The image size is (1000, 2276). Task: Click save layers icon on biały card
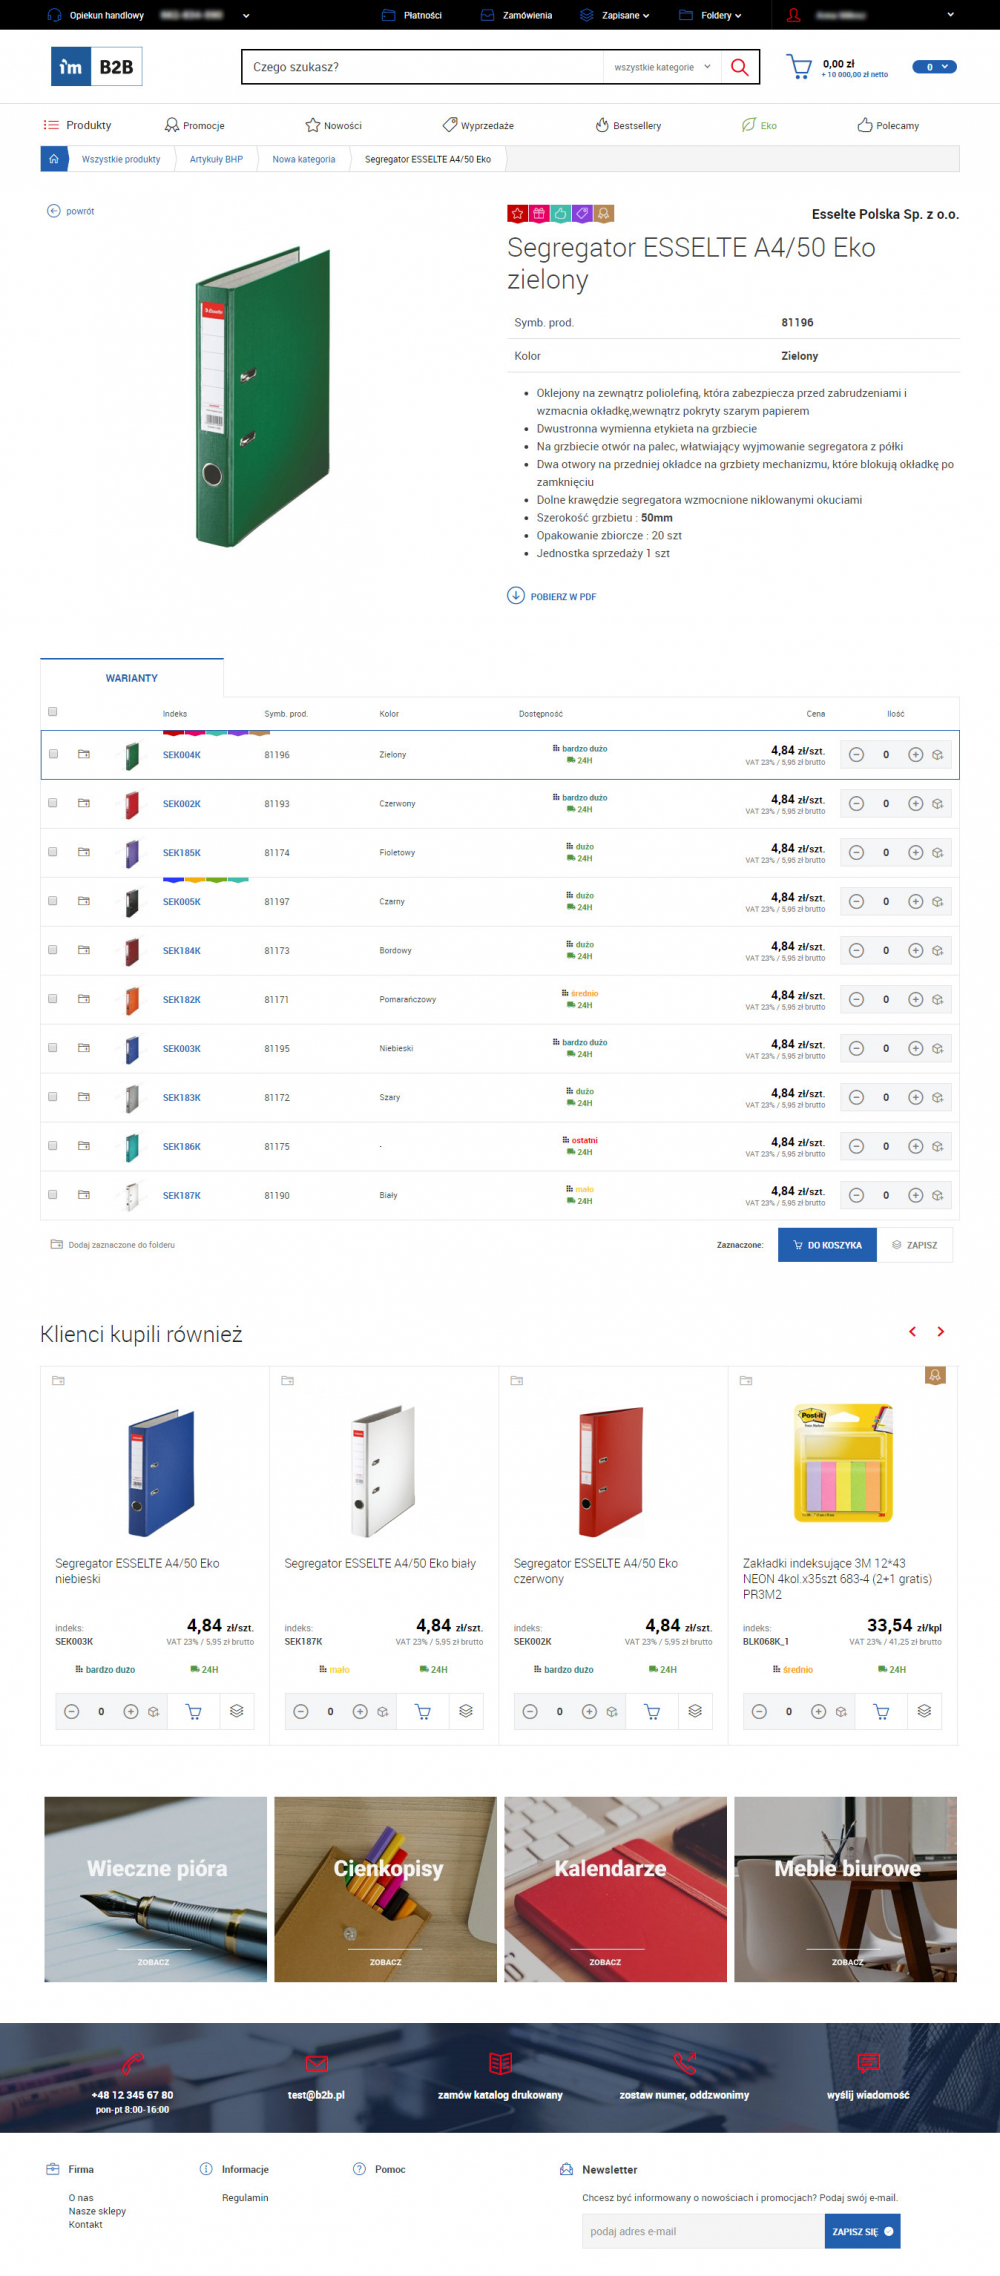coord(466,1712)
